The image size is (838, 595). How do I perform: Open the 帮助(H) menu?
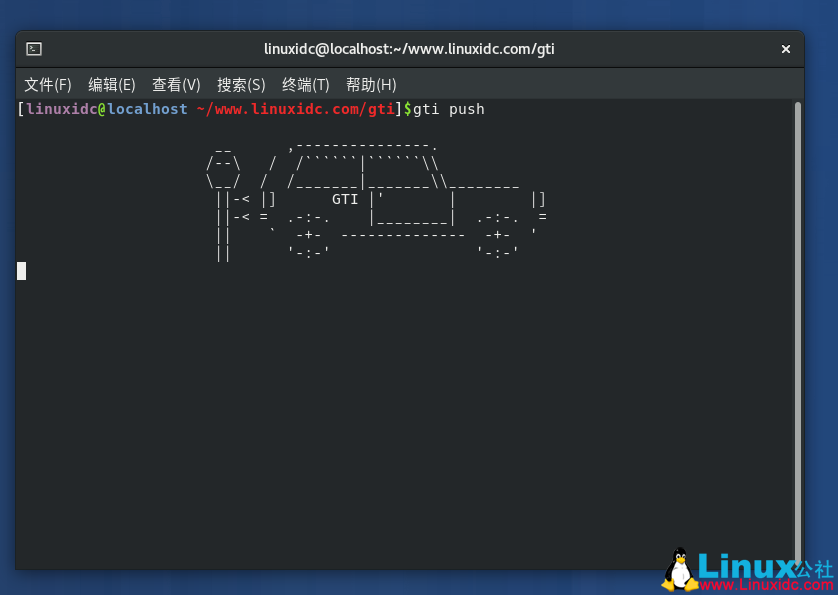click(371, 84)
